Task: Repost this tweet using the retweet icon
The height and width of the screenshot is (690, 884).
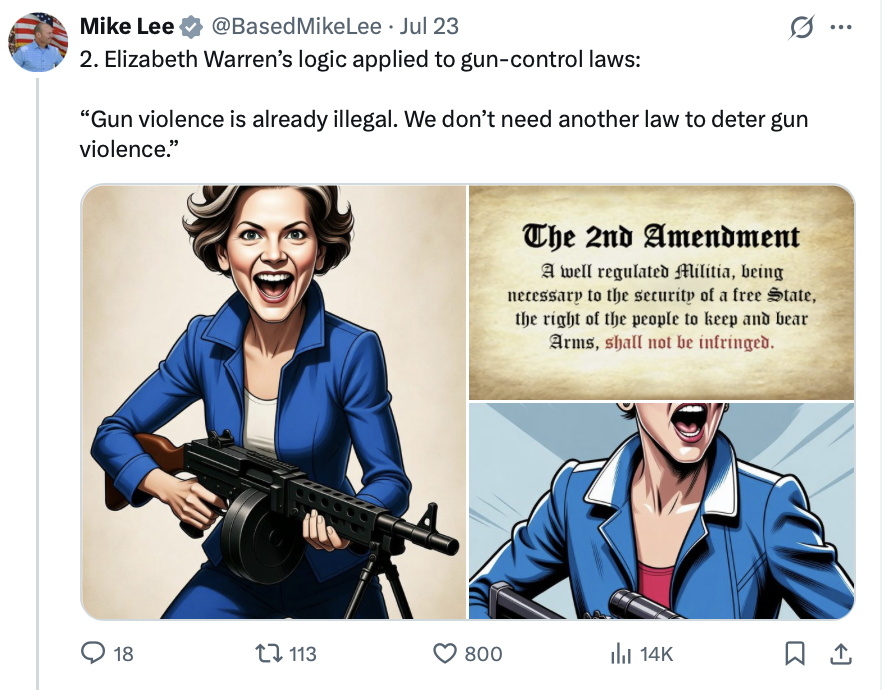Action: pos(268,653)
